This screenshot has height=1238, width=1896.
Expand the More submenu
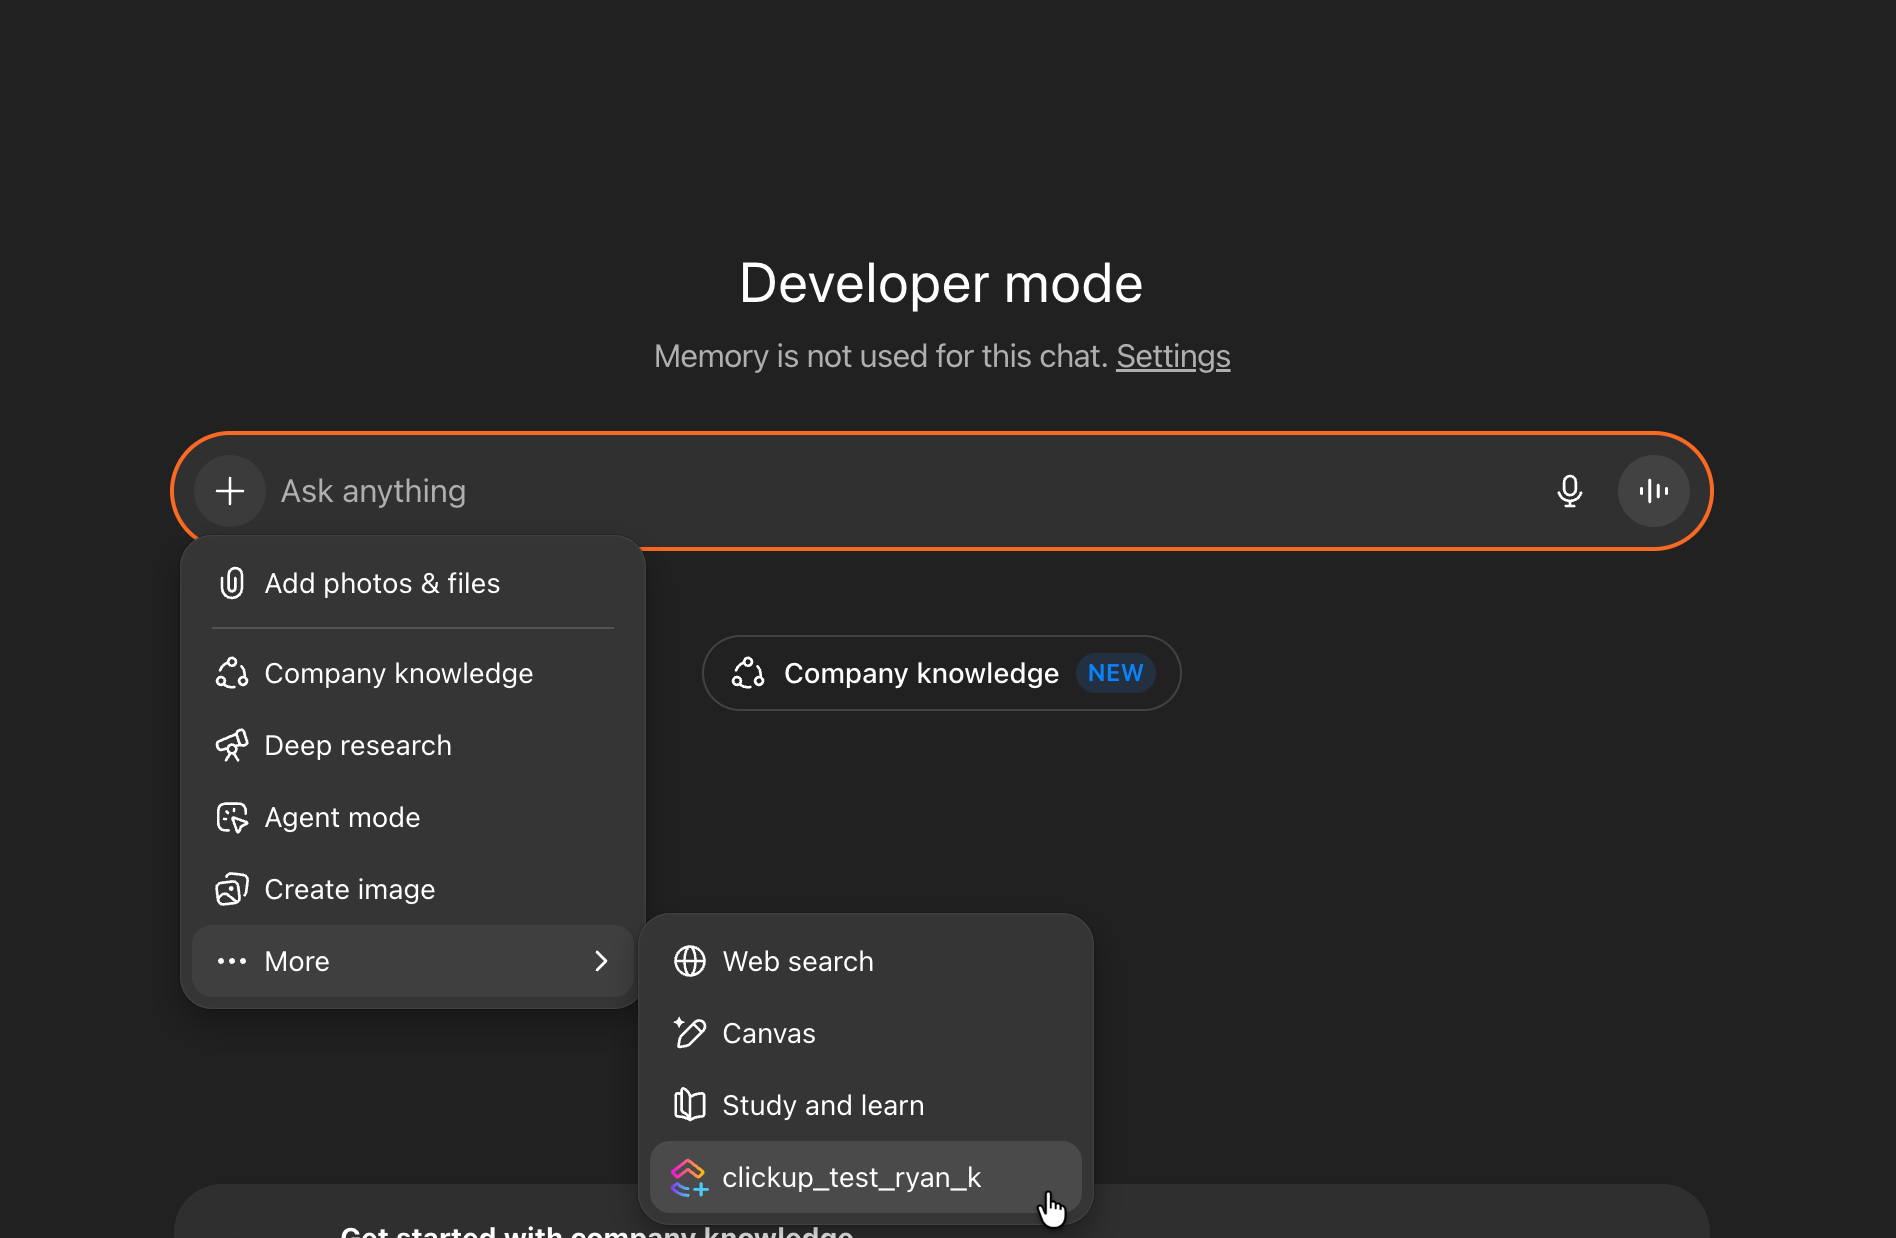(297, 961)
